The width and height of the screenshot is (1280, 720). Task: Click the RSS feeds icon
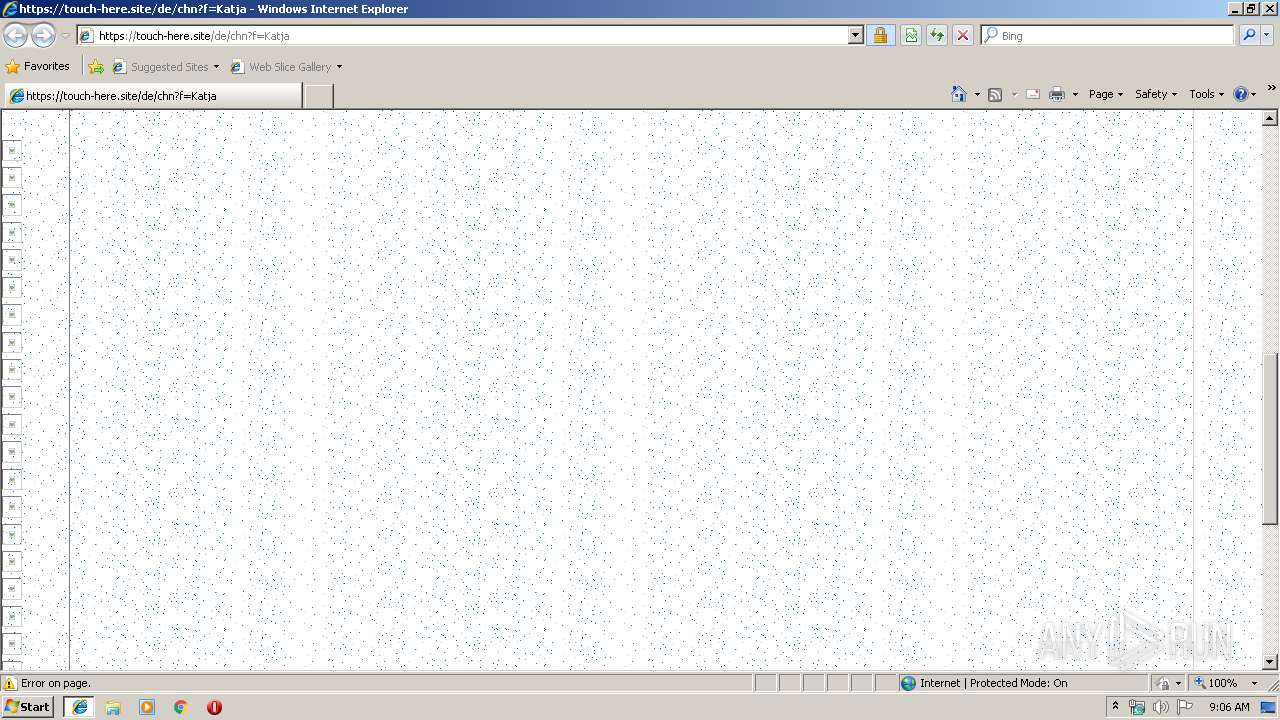995,94
